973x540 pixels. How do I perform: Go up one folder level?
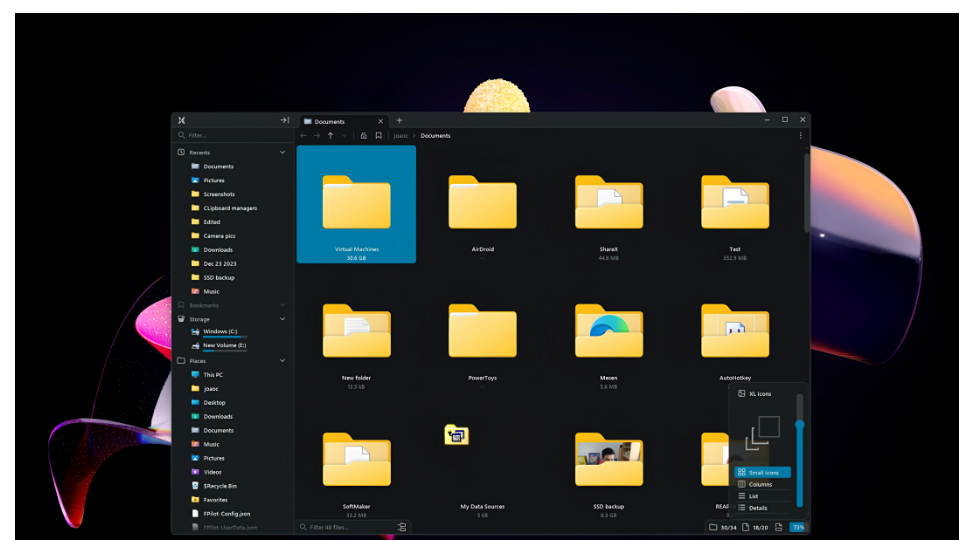(331, 135)
